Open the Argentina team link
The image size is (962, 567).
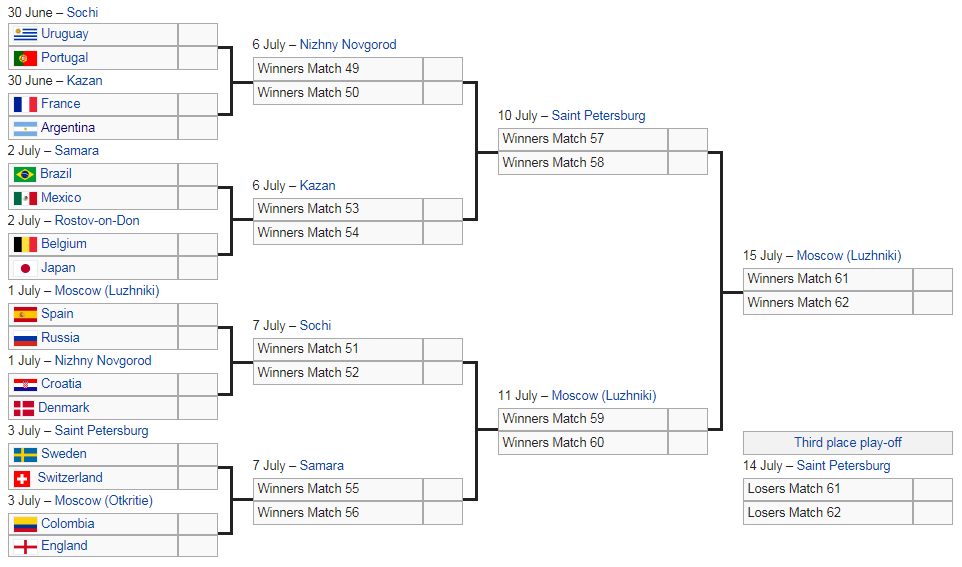[x=68, y=128]
